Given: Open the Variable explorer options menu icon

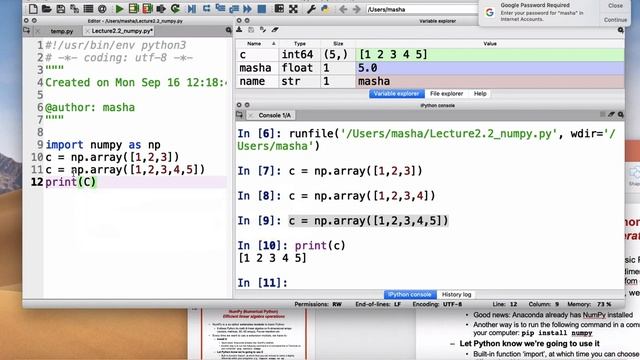Looking at the screenshot, I should [x=620, y=30].
